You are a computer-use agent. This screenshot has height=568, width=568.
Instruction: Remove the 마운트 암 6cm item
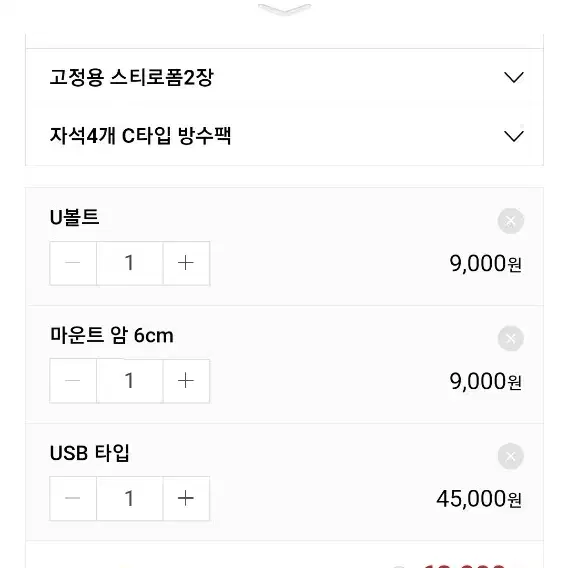point(510,338)
